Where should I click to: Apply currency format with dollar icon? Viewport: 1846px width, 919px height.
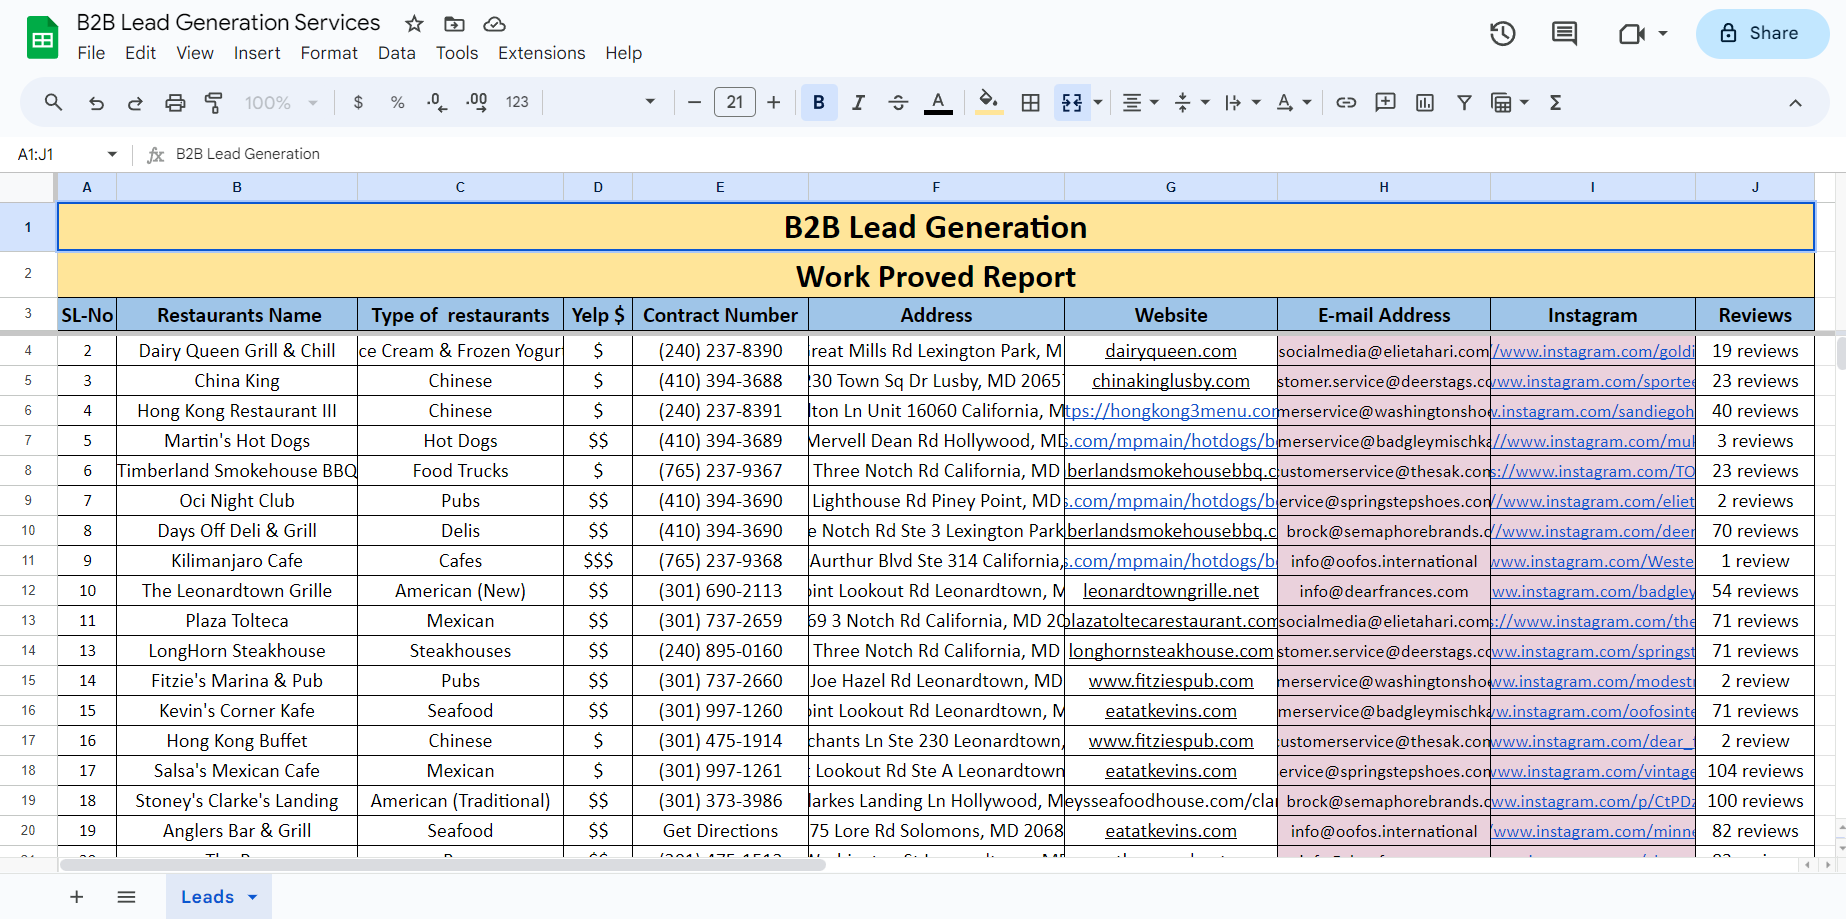(358, 102)
